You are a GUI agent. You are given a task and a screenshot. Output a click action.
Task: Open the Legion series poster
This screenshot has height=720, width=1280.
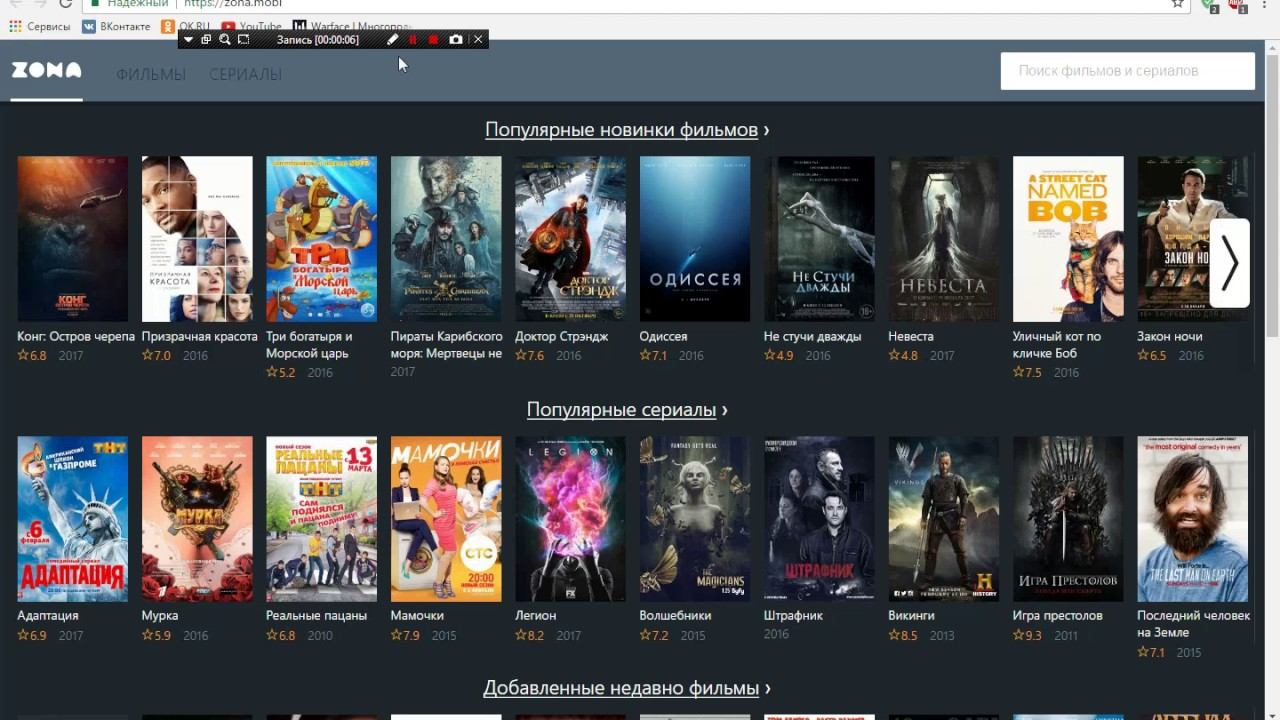pyautogui.click(x=570, y=519)
